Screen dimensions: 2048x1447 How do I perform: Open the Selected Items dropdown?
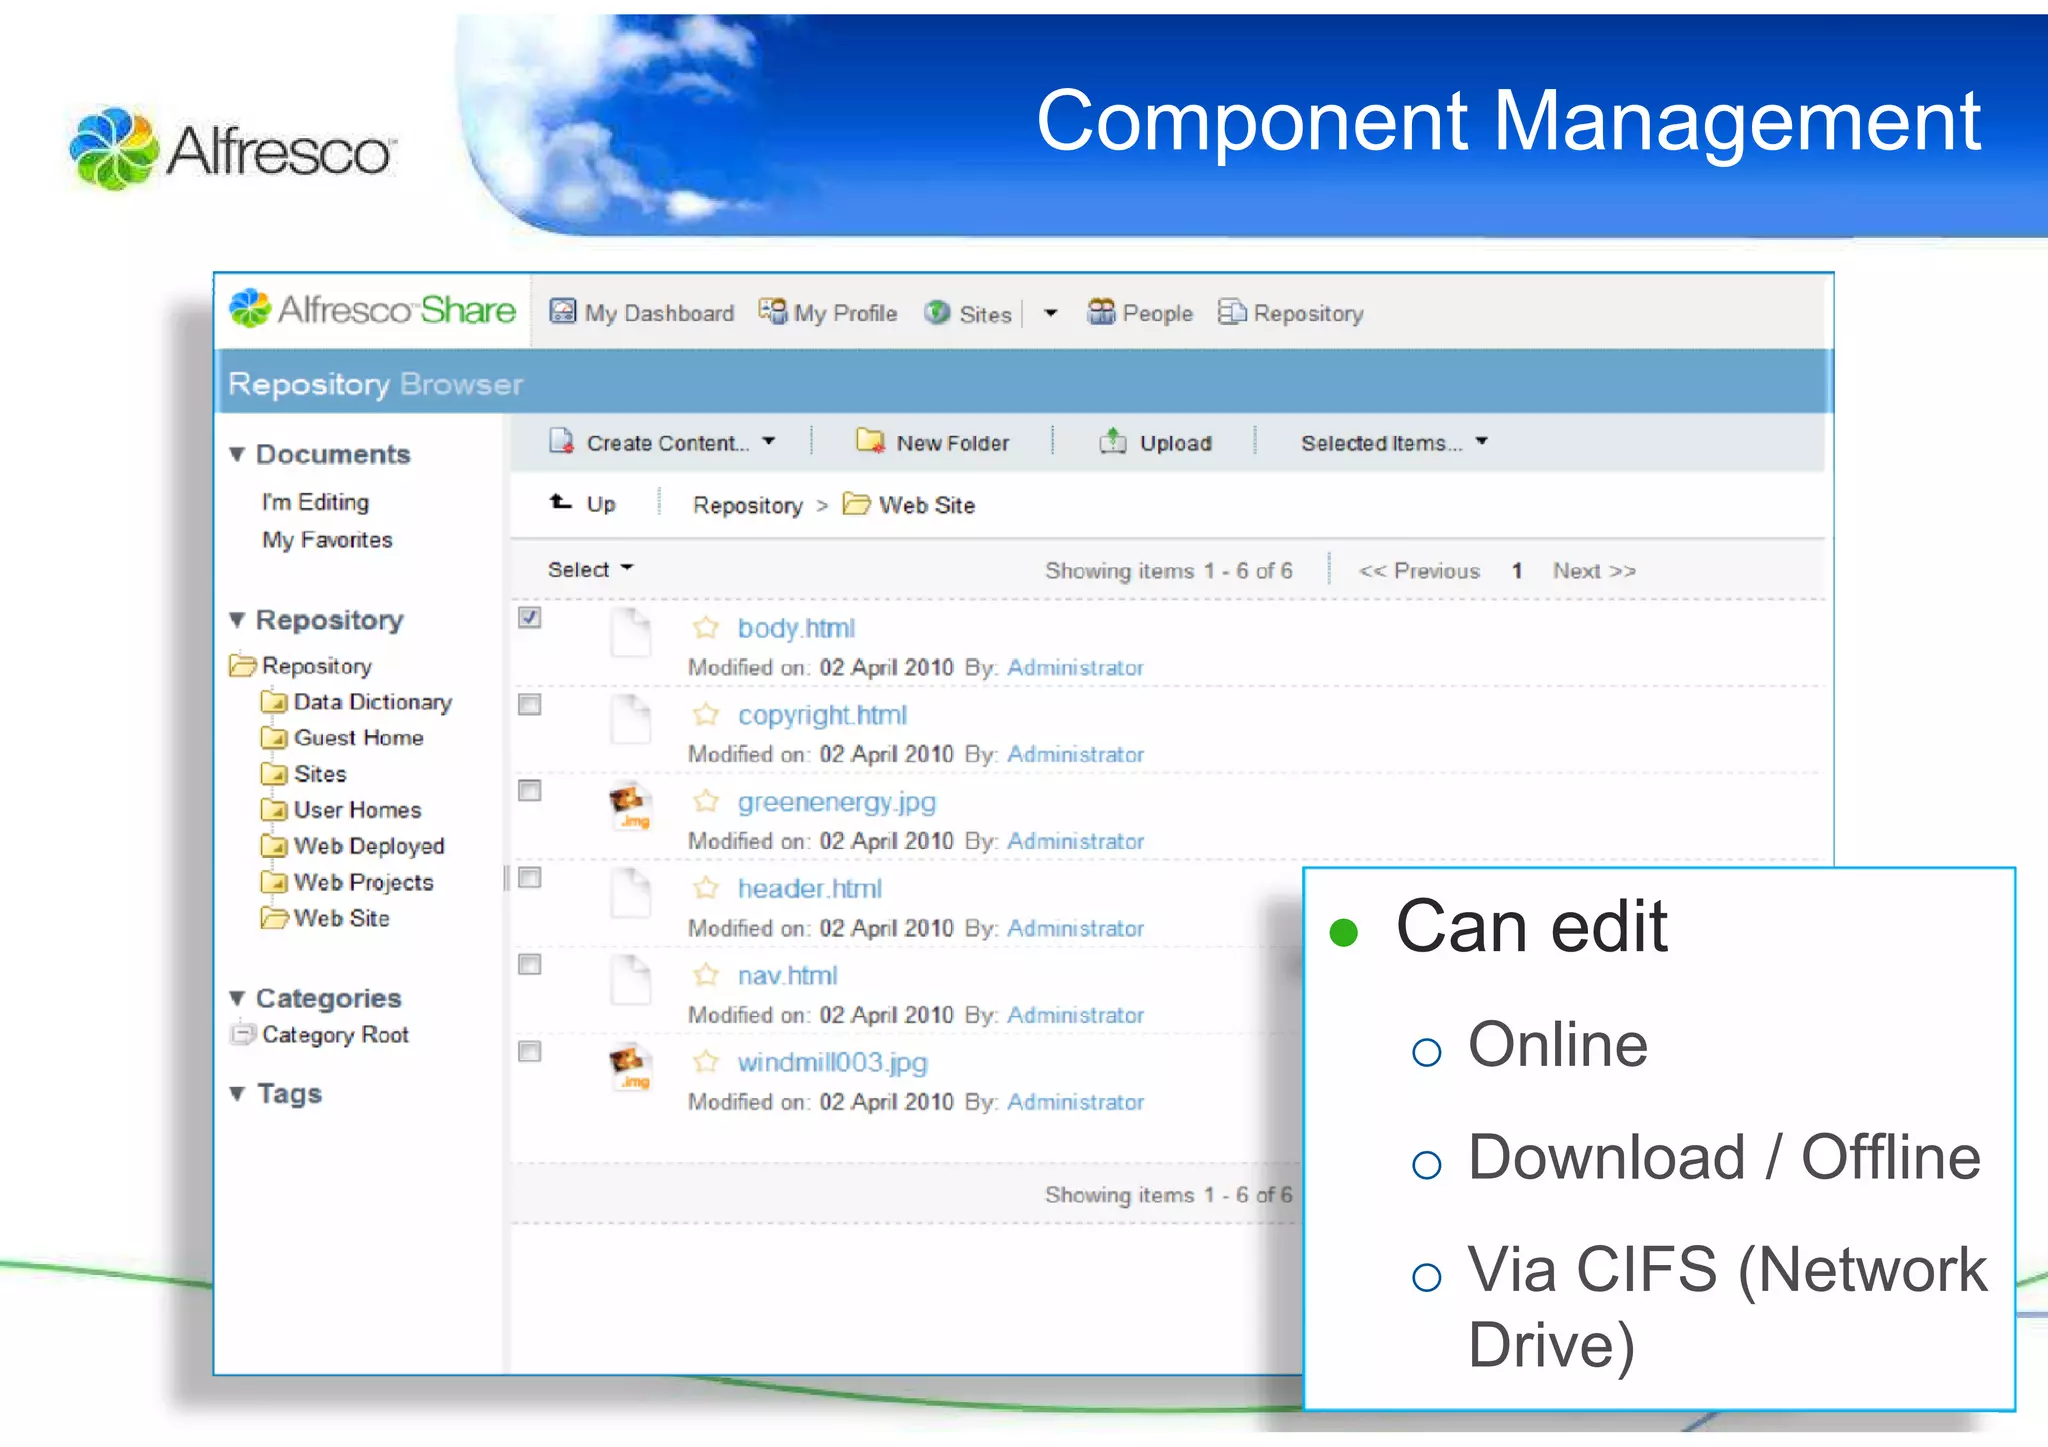(x=1481, y=441)
